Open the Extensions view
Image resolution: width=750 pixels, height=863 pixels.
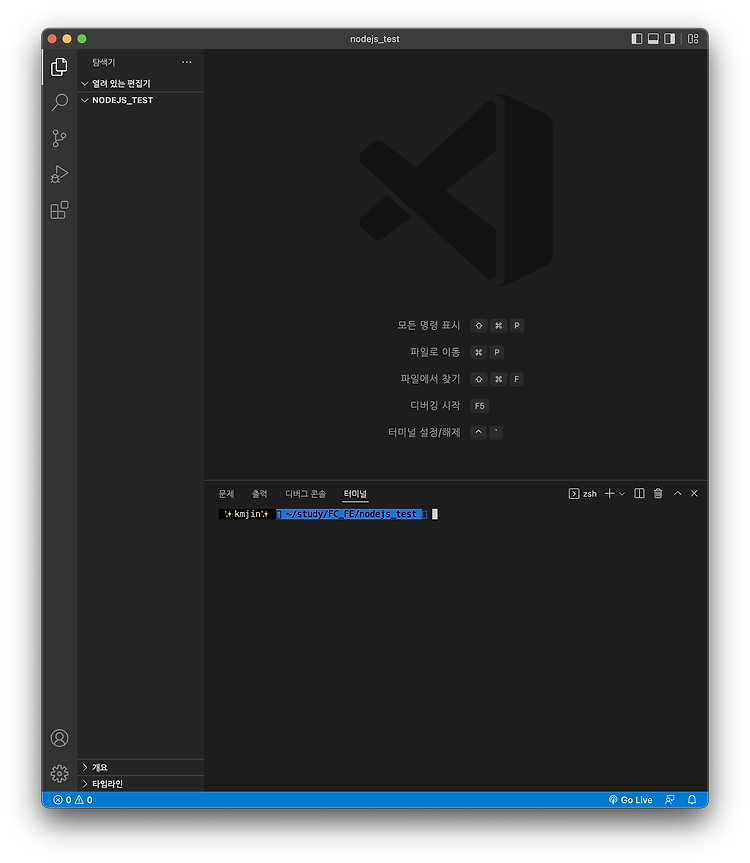tap(59, 210)
